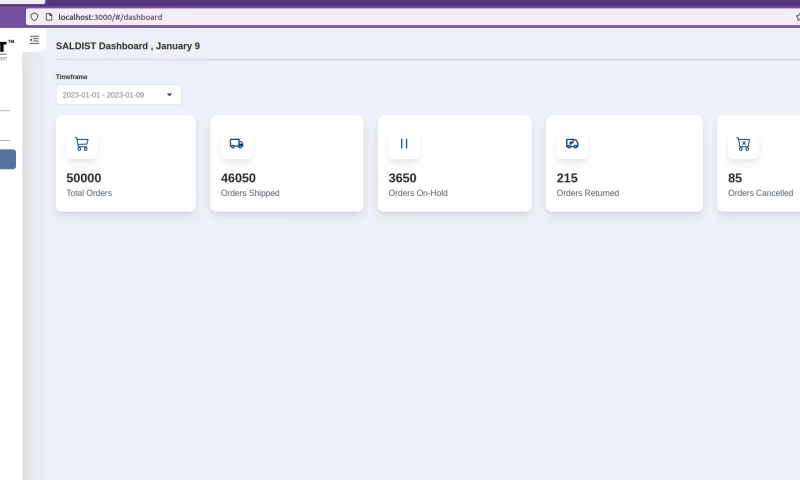The width and height of the screenshot is (800, 480).
Task: Open the Timeframe date range dropdown
Action: [x=118, y=95]
